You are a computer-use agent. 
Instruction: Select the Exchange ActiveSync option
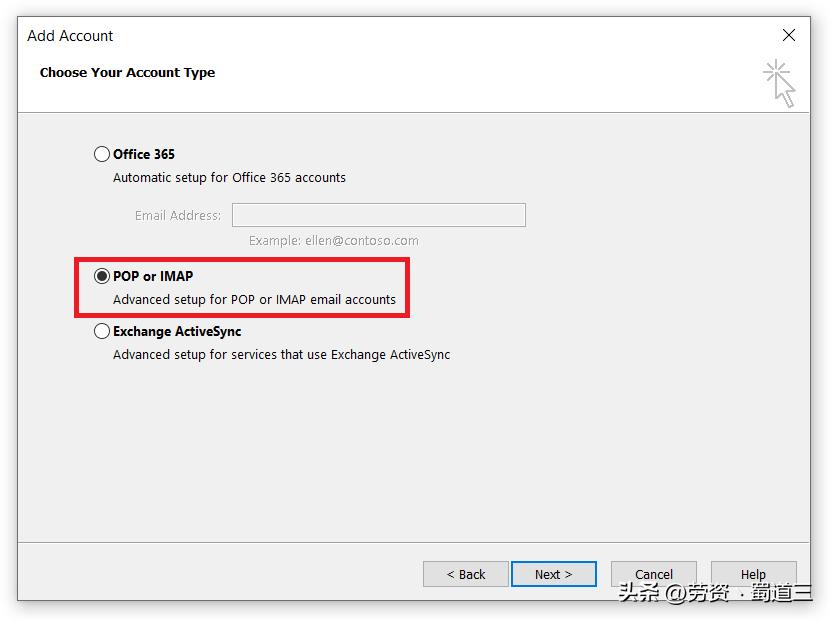pyautogui.click(x=102, y=331)
